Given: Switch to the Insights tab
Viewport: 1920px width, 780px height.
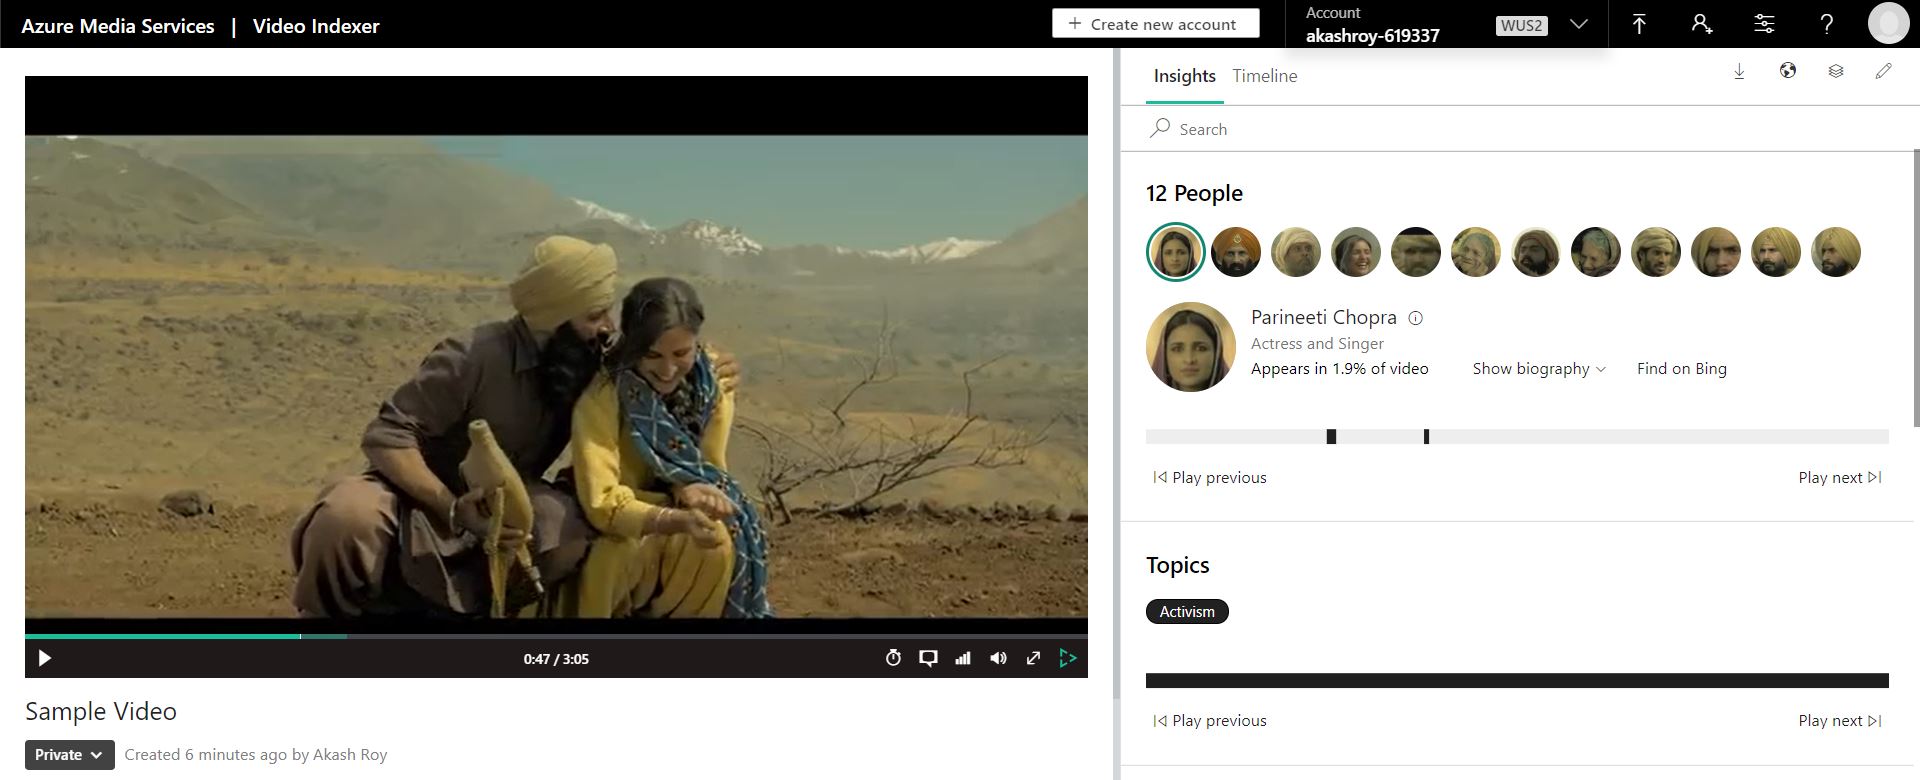Looking at the screenshot, I should (1184, 76).
